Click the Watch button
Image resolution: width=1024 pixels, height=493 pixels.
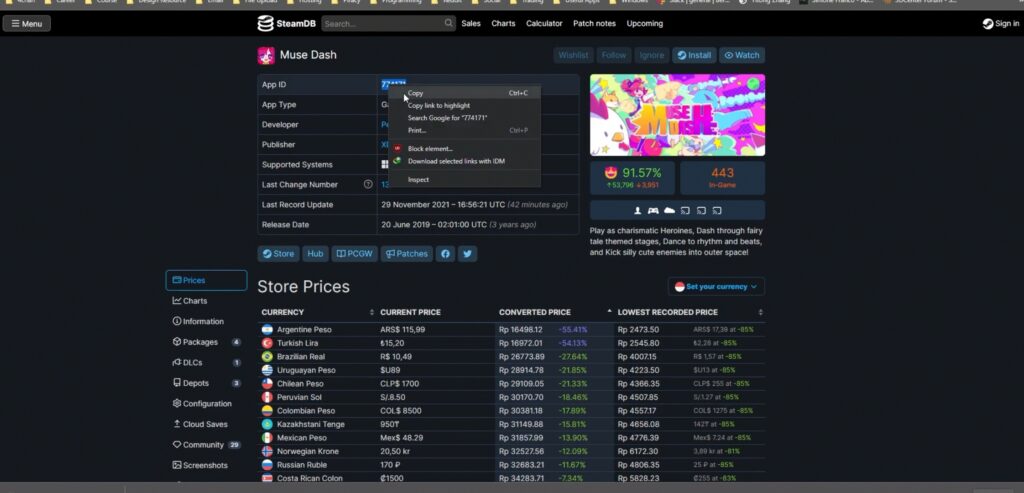coord(742,56)
